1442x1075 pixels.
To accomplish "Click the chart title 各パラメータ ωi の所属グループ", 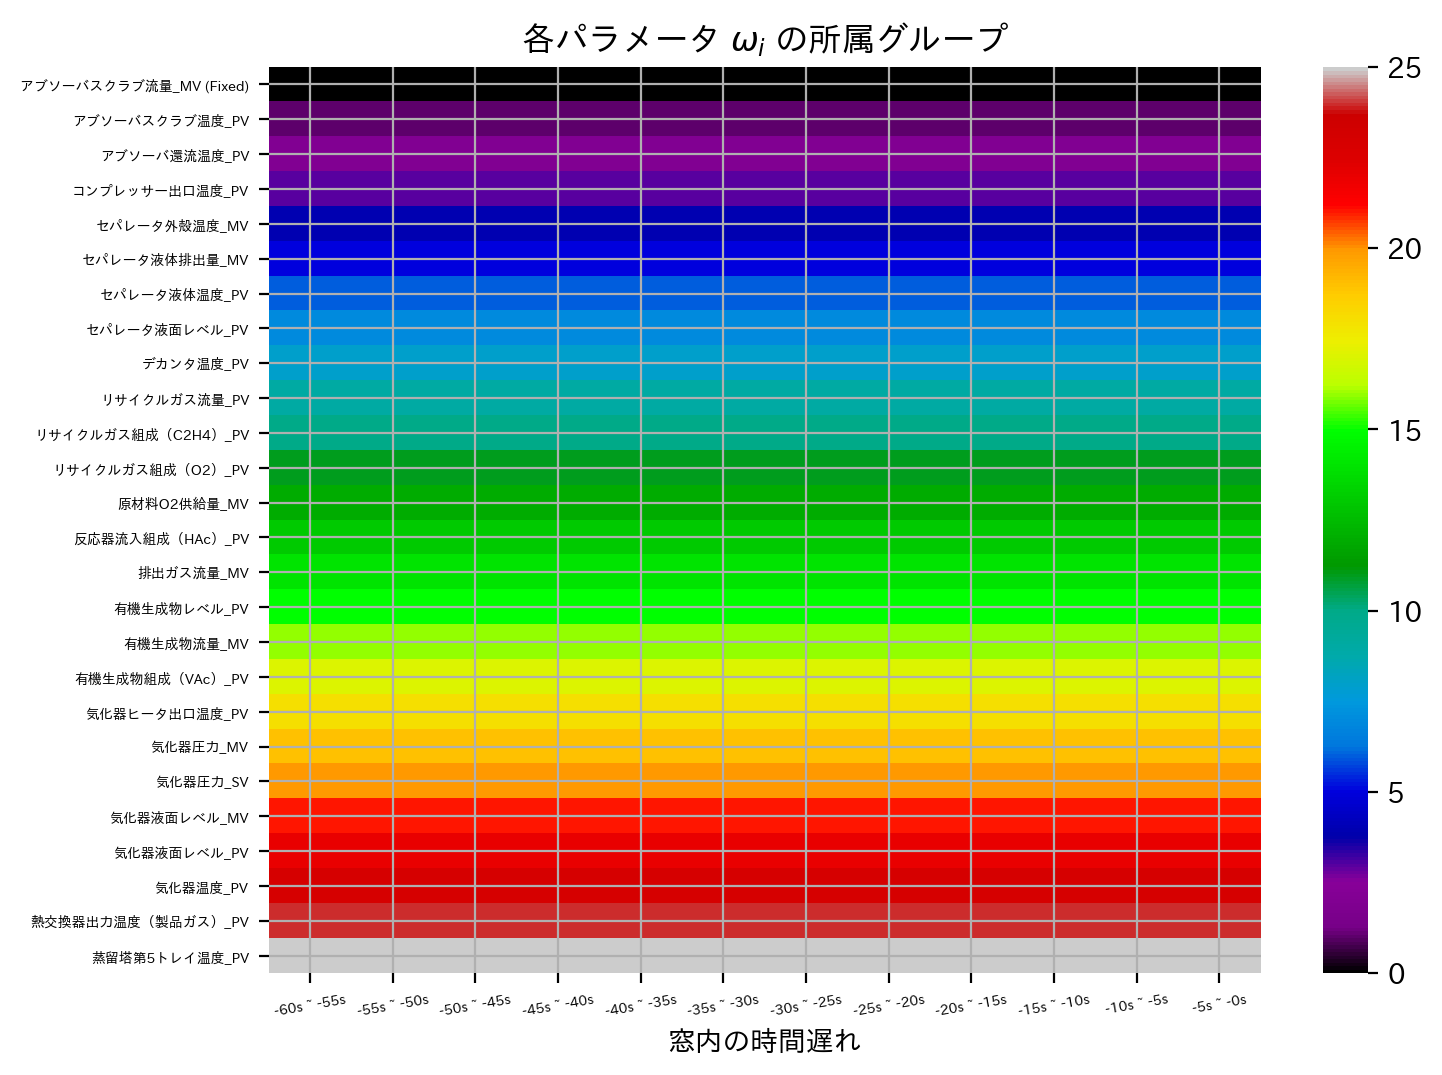I will [x=764, y=39].
